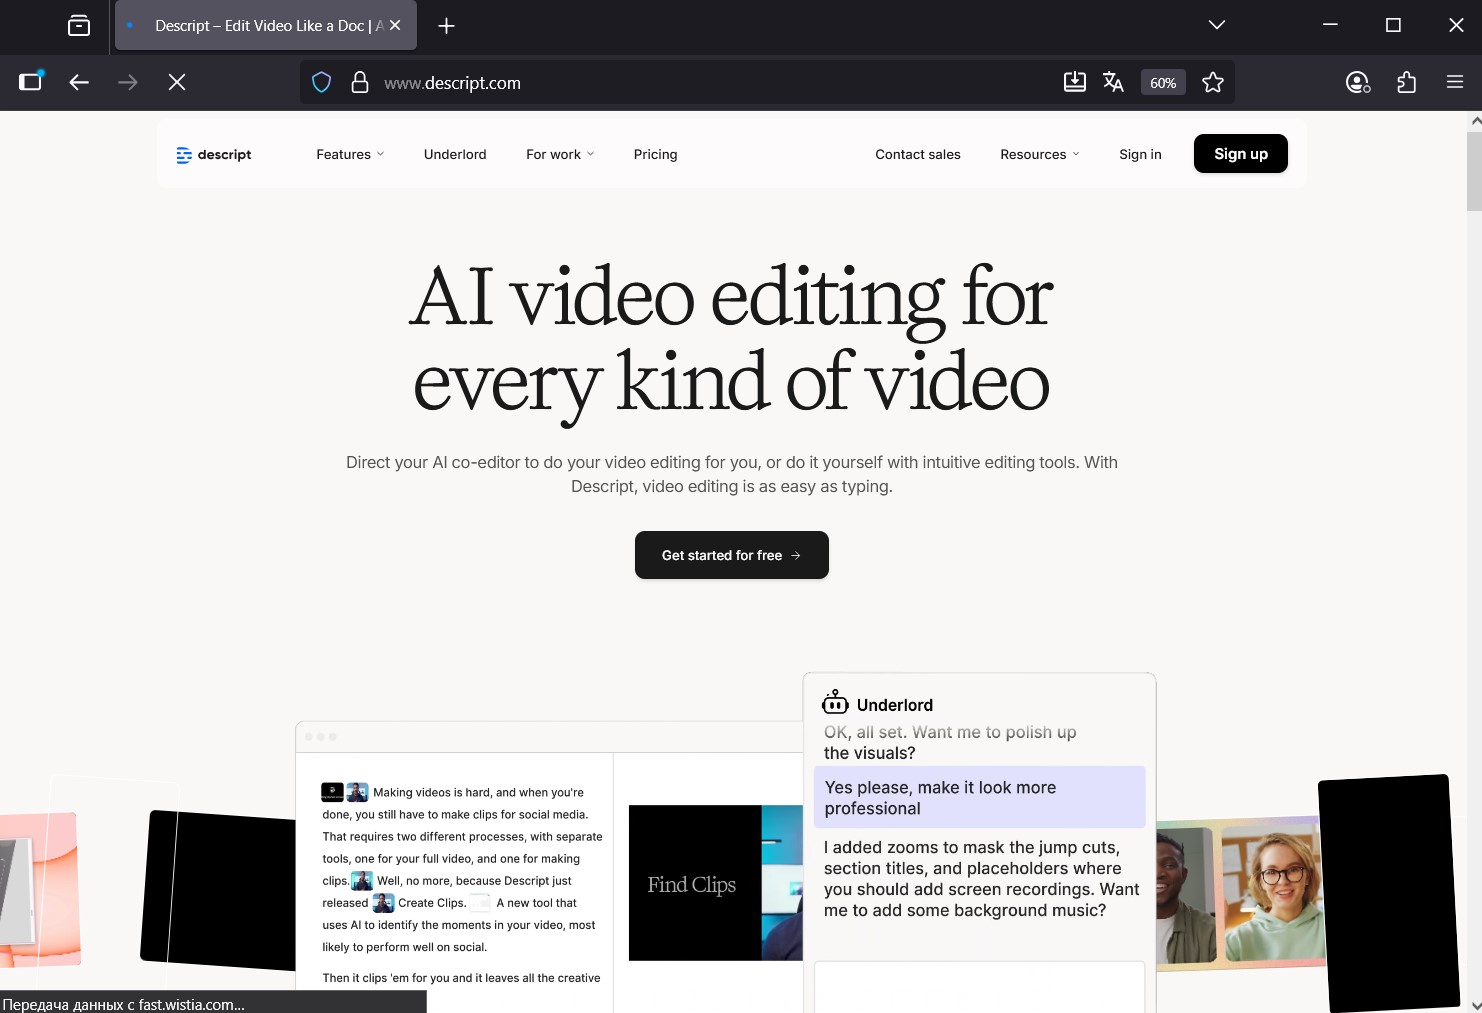Click the padlock icon in address bar

360,82
